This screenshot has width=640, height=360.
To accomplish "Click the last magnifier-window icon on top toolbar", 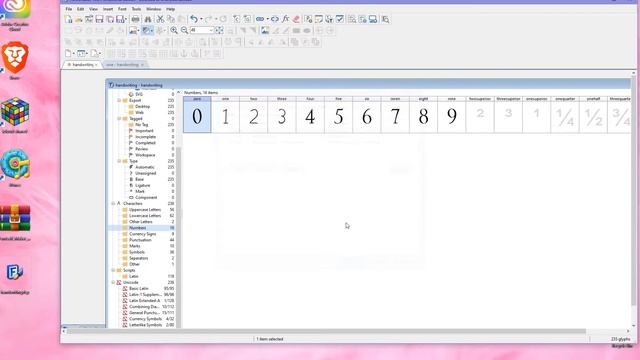I will [385, 19].
